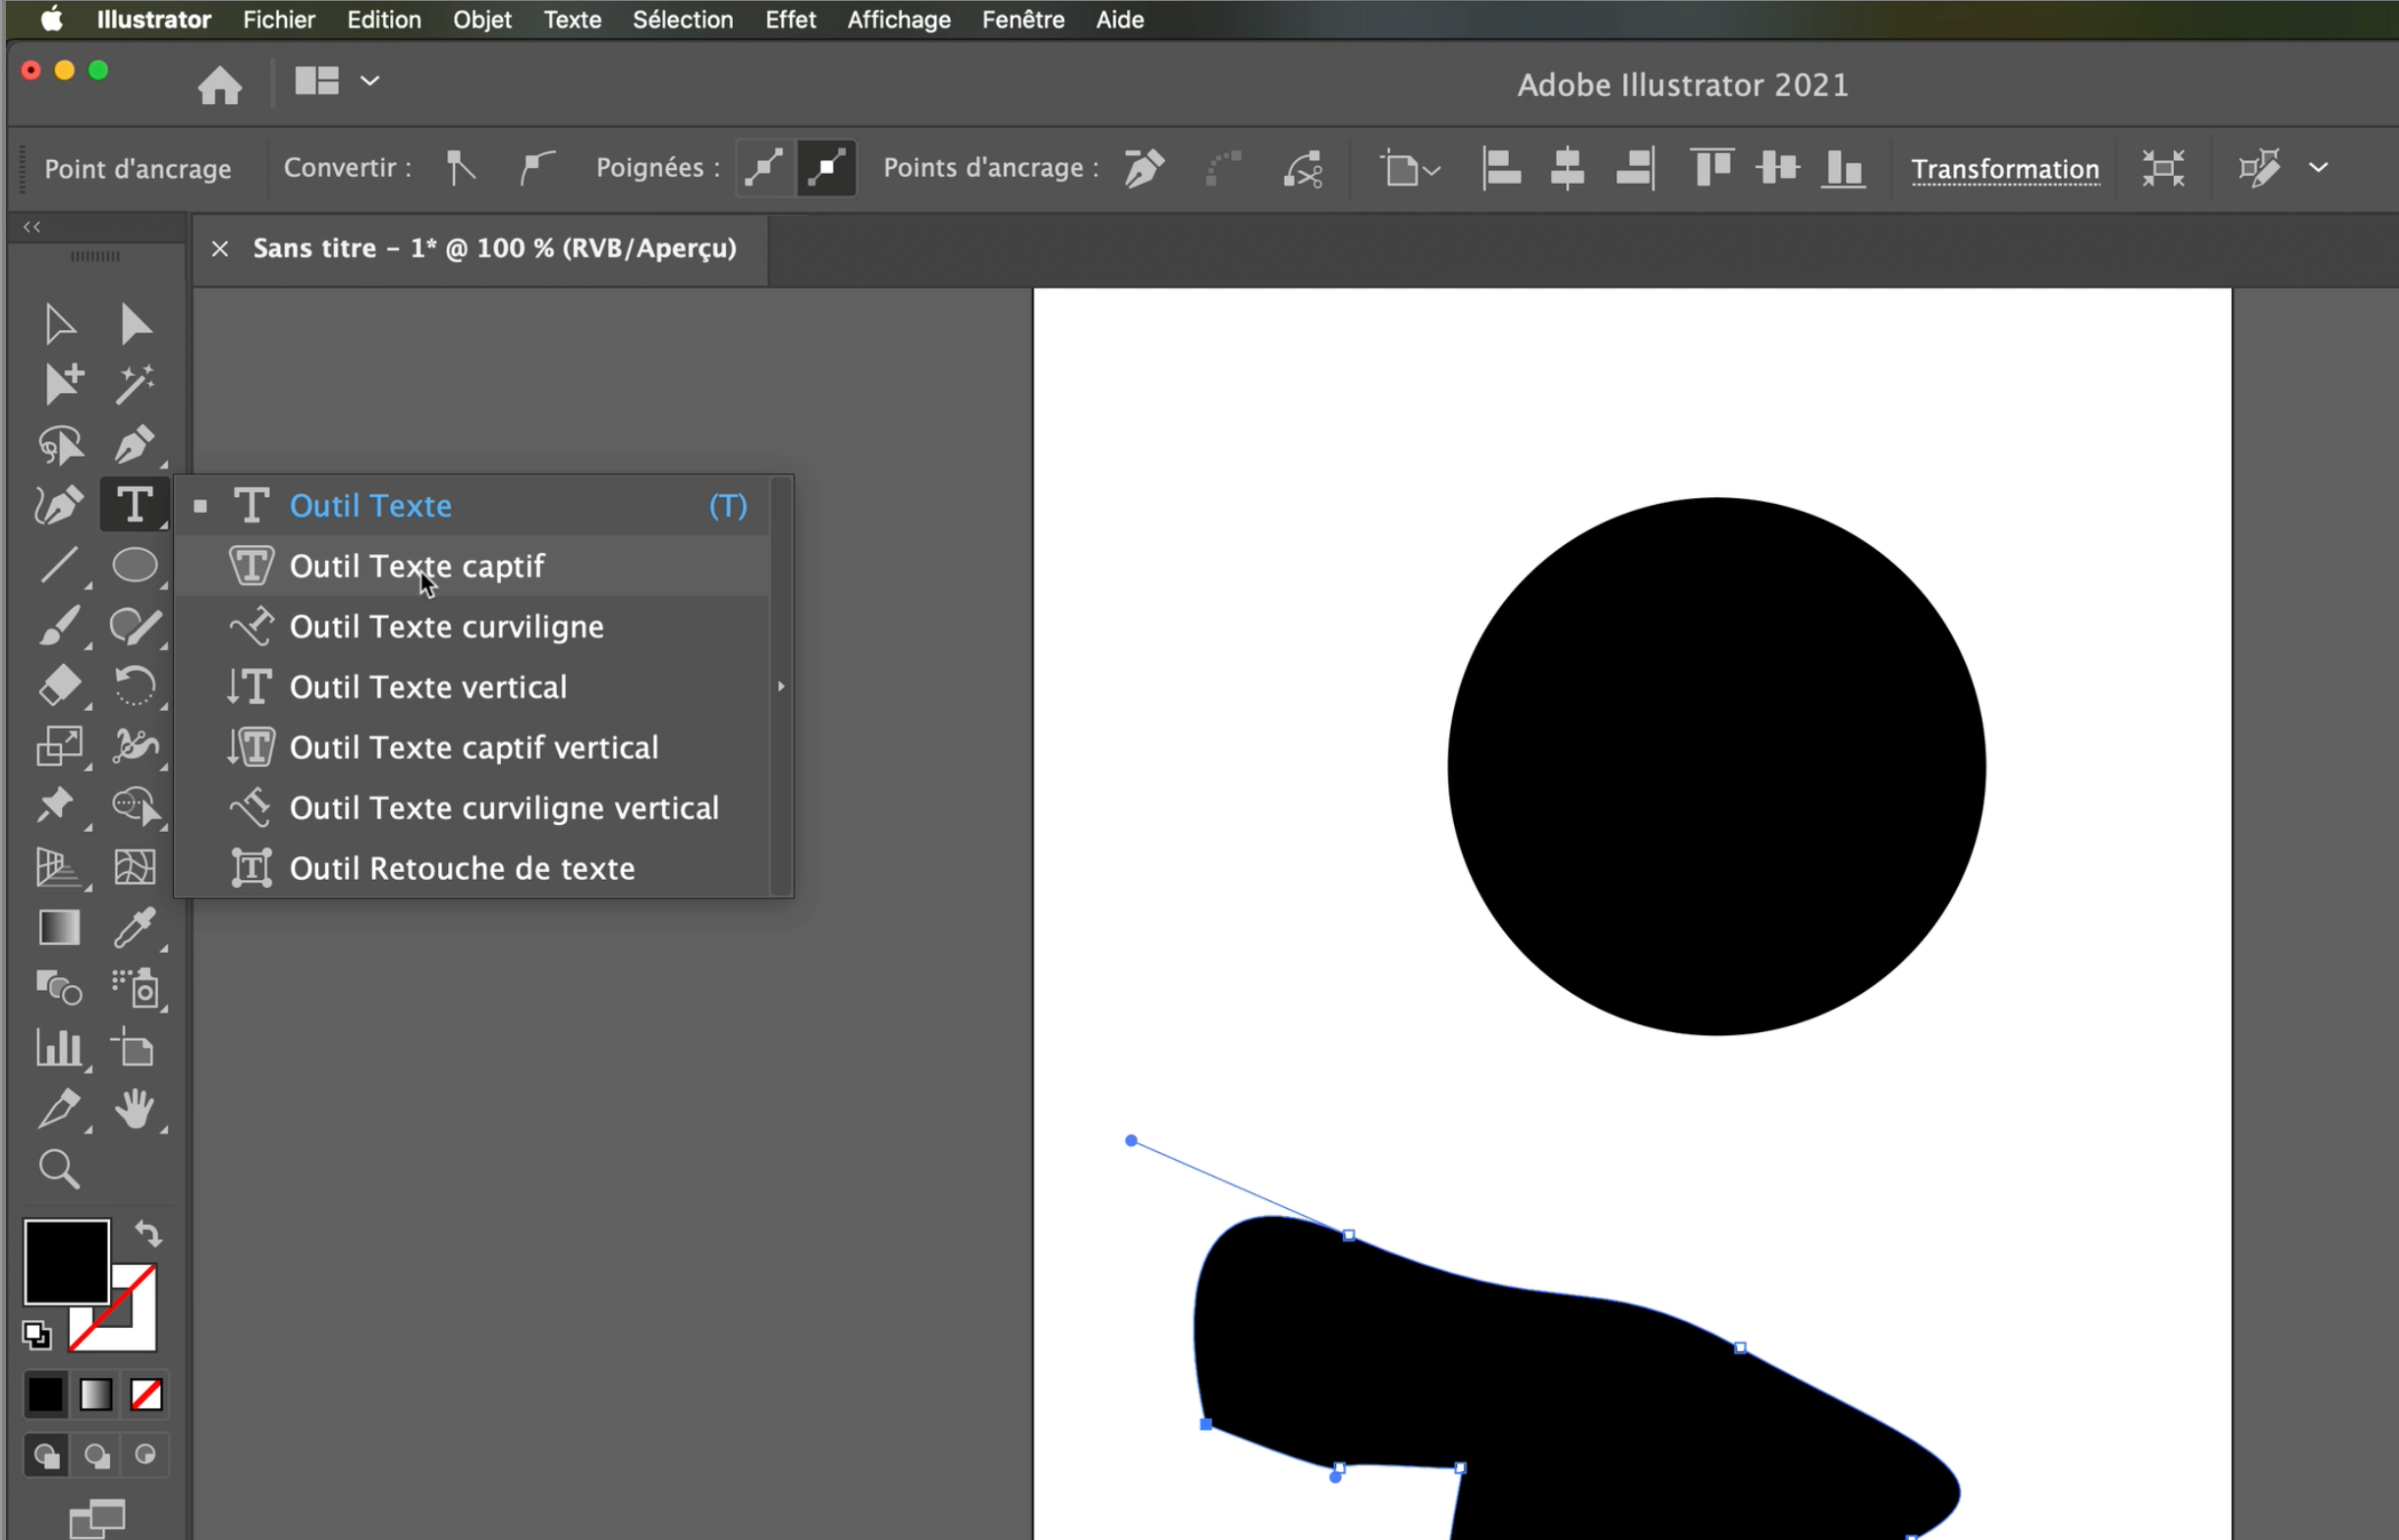Remove selected anchor points

[1146, 168]
